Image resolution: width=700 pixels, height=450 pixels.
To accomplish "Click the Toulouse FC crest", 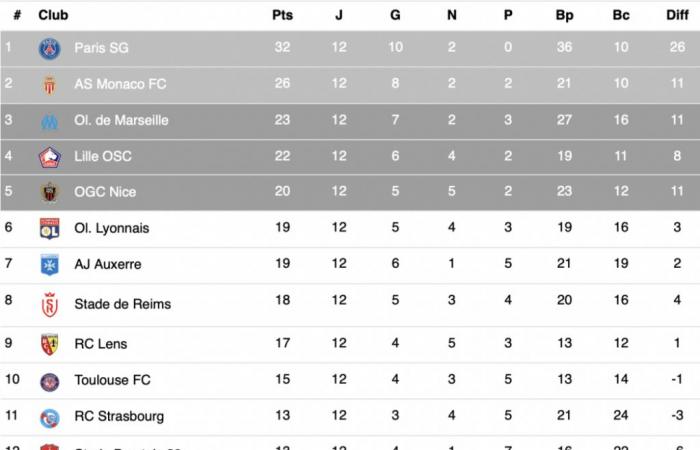I will [49, 381].
